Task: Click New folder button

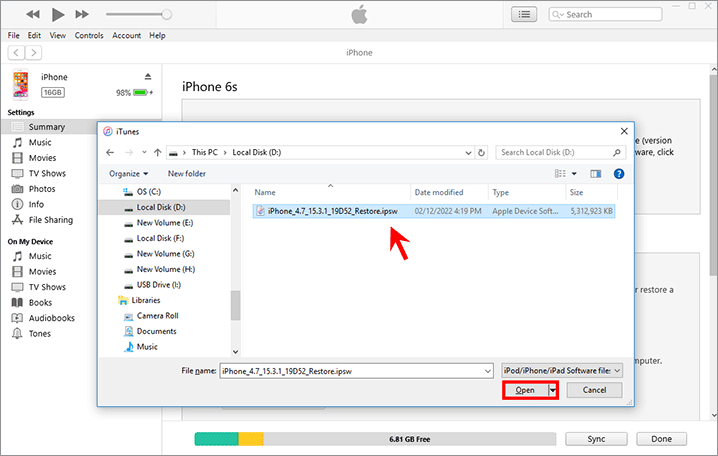Action: (186, 174)
